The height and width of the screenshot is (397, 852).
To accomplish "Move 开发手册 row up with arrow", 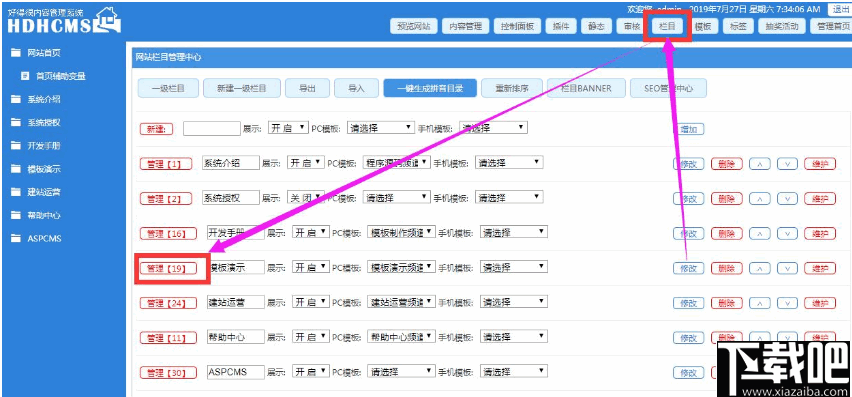I will pyautogui.click(x=760, y=234).
